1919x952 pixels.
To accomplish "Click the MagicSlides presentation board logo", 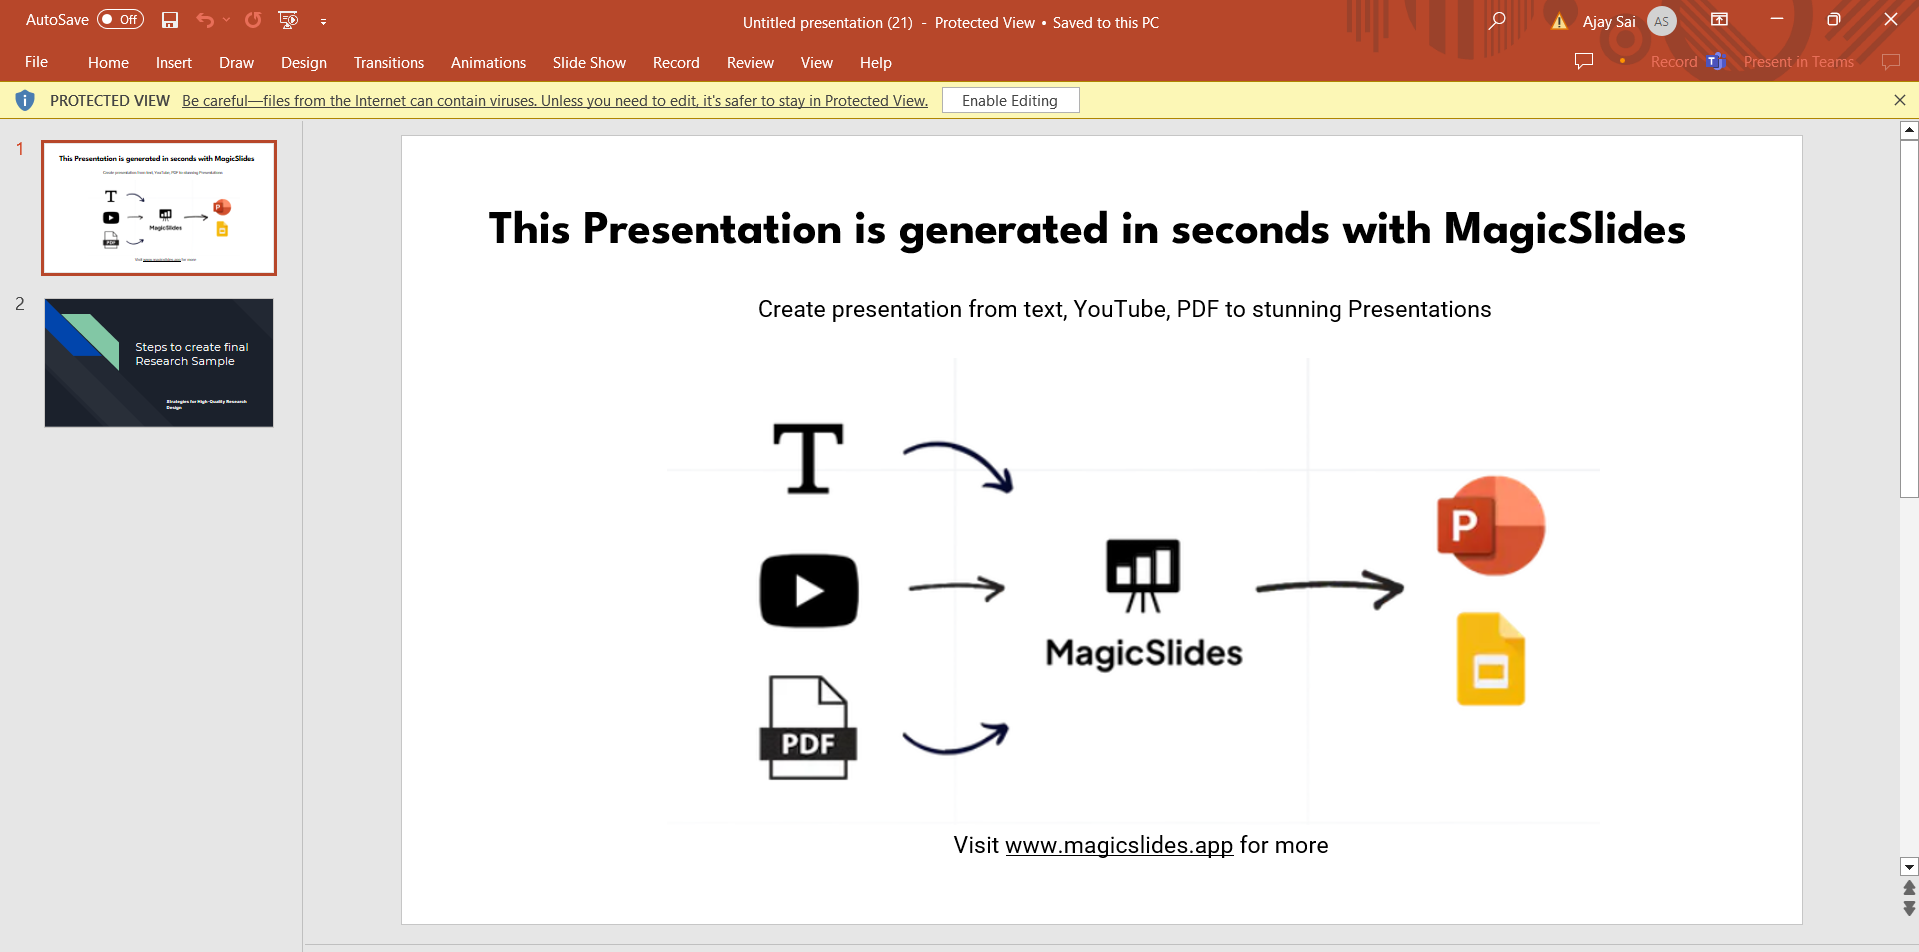I will (x=1143, y=575).
